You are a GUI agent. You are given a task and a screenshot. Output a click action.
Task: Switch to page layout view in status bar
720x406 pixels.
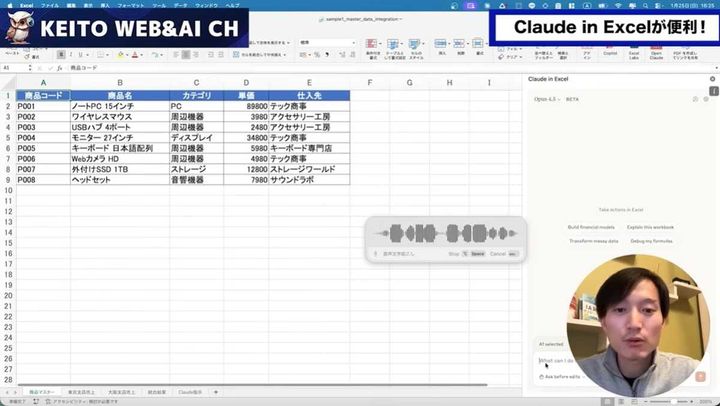click(621, 402)
